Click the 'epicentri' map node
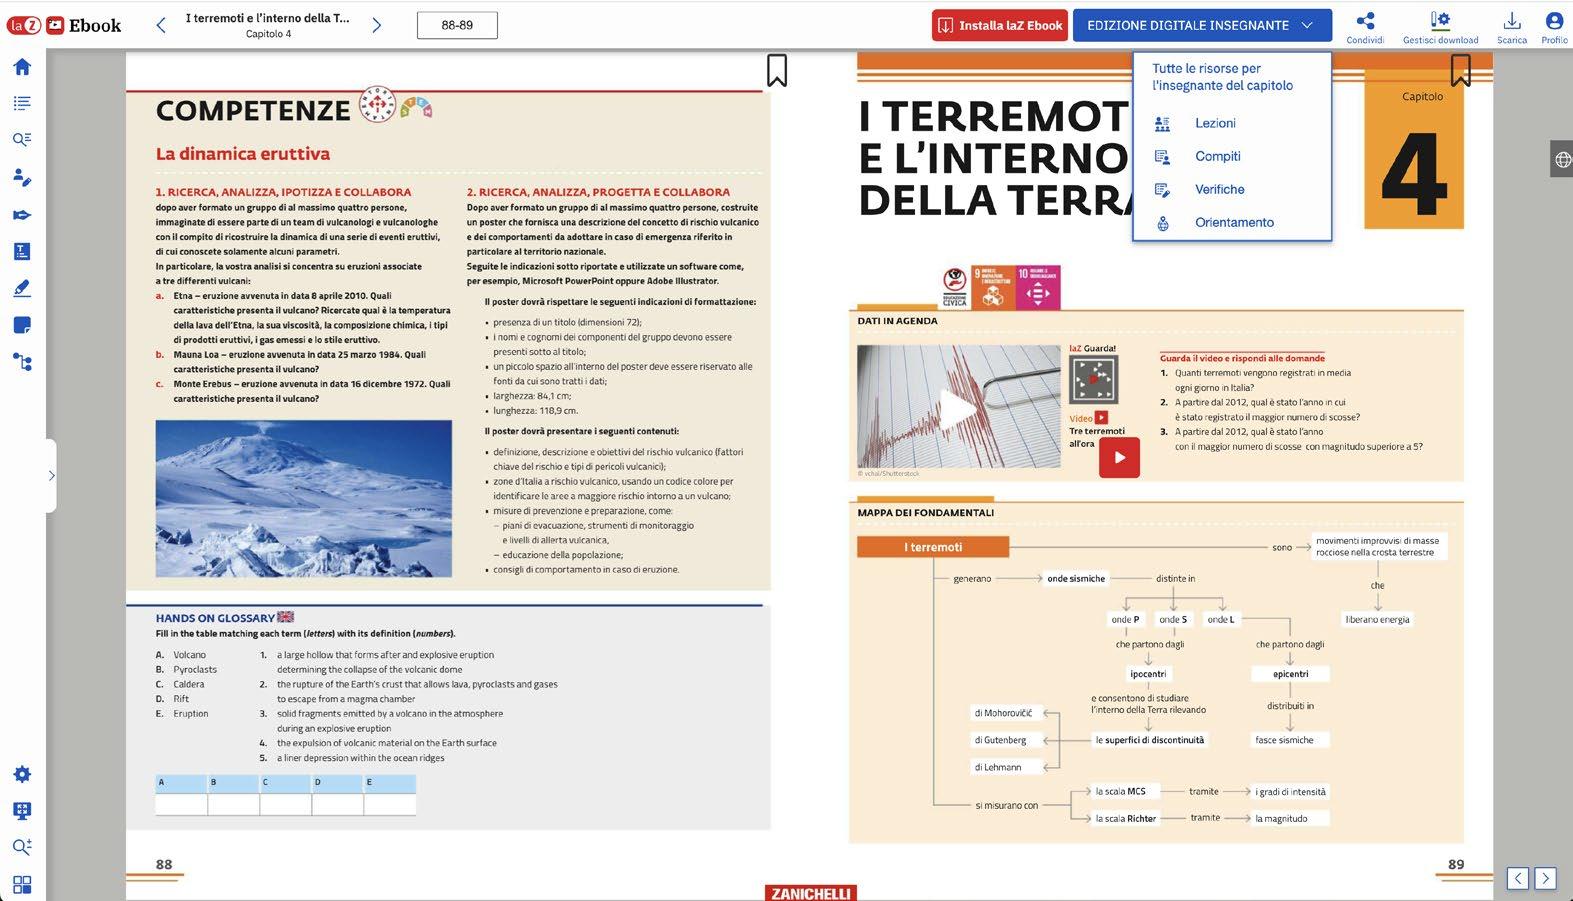Image resolution: width=1573 pixels, height=901 pixels. 1290,674
